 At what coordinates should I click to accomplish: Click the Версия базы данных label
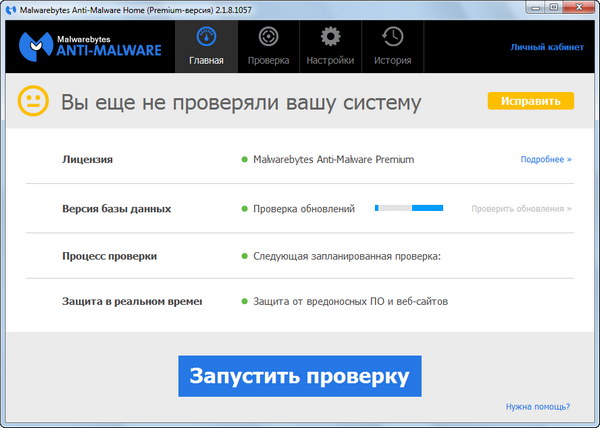click(116, 209)
